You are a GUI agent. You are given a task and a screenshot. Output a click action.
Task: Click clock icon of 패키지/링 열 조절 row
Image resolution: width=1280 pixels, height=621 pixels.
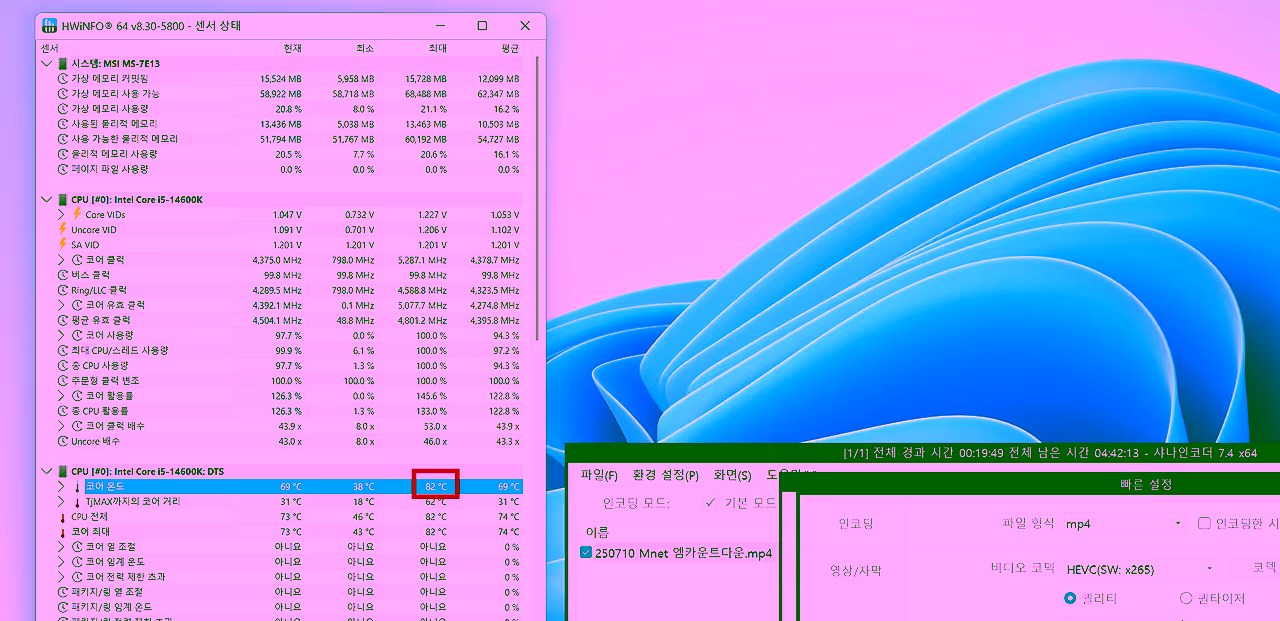(x=63, y=591)
